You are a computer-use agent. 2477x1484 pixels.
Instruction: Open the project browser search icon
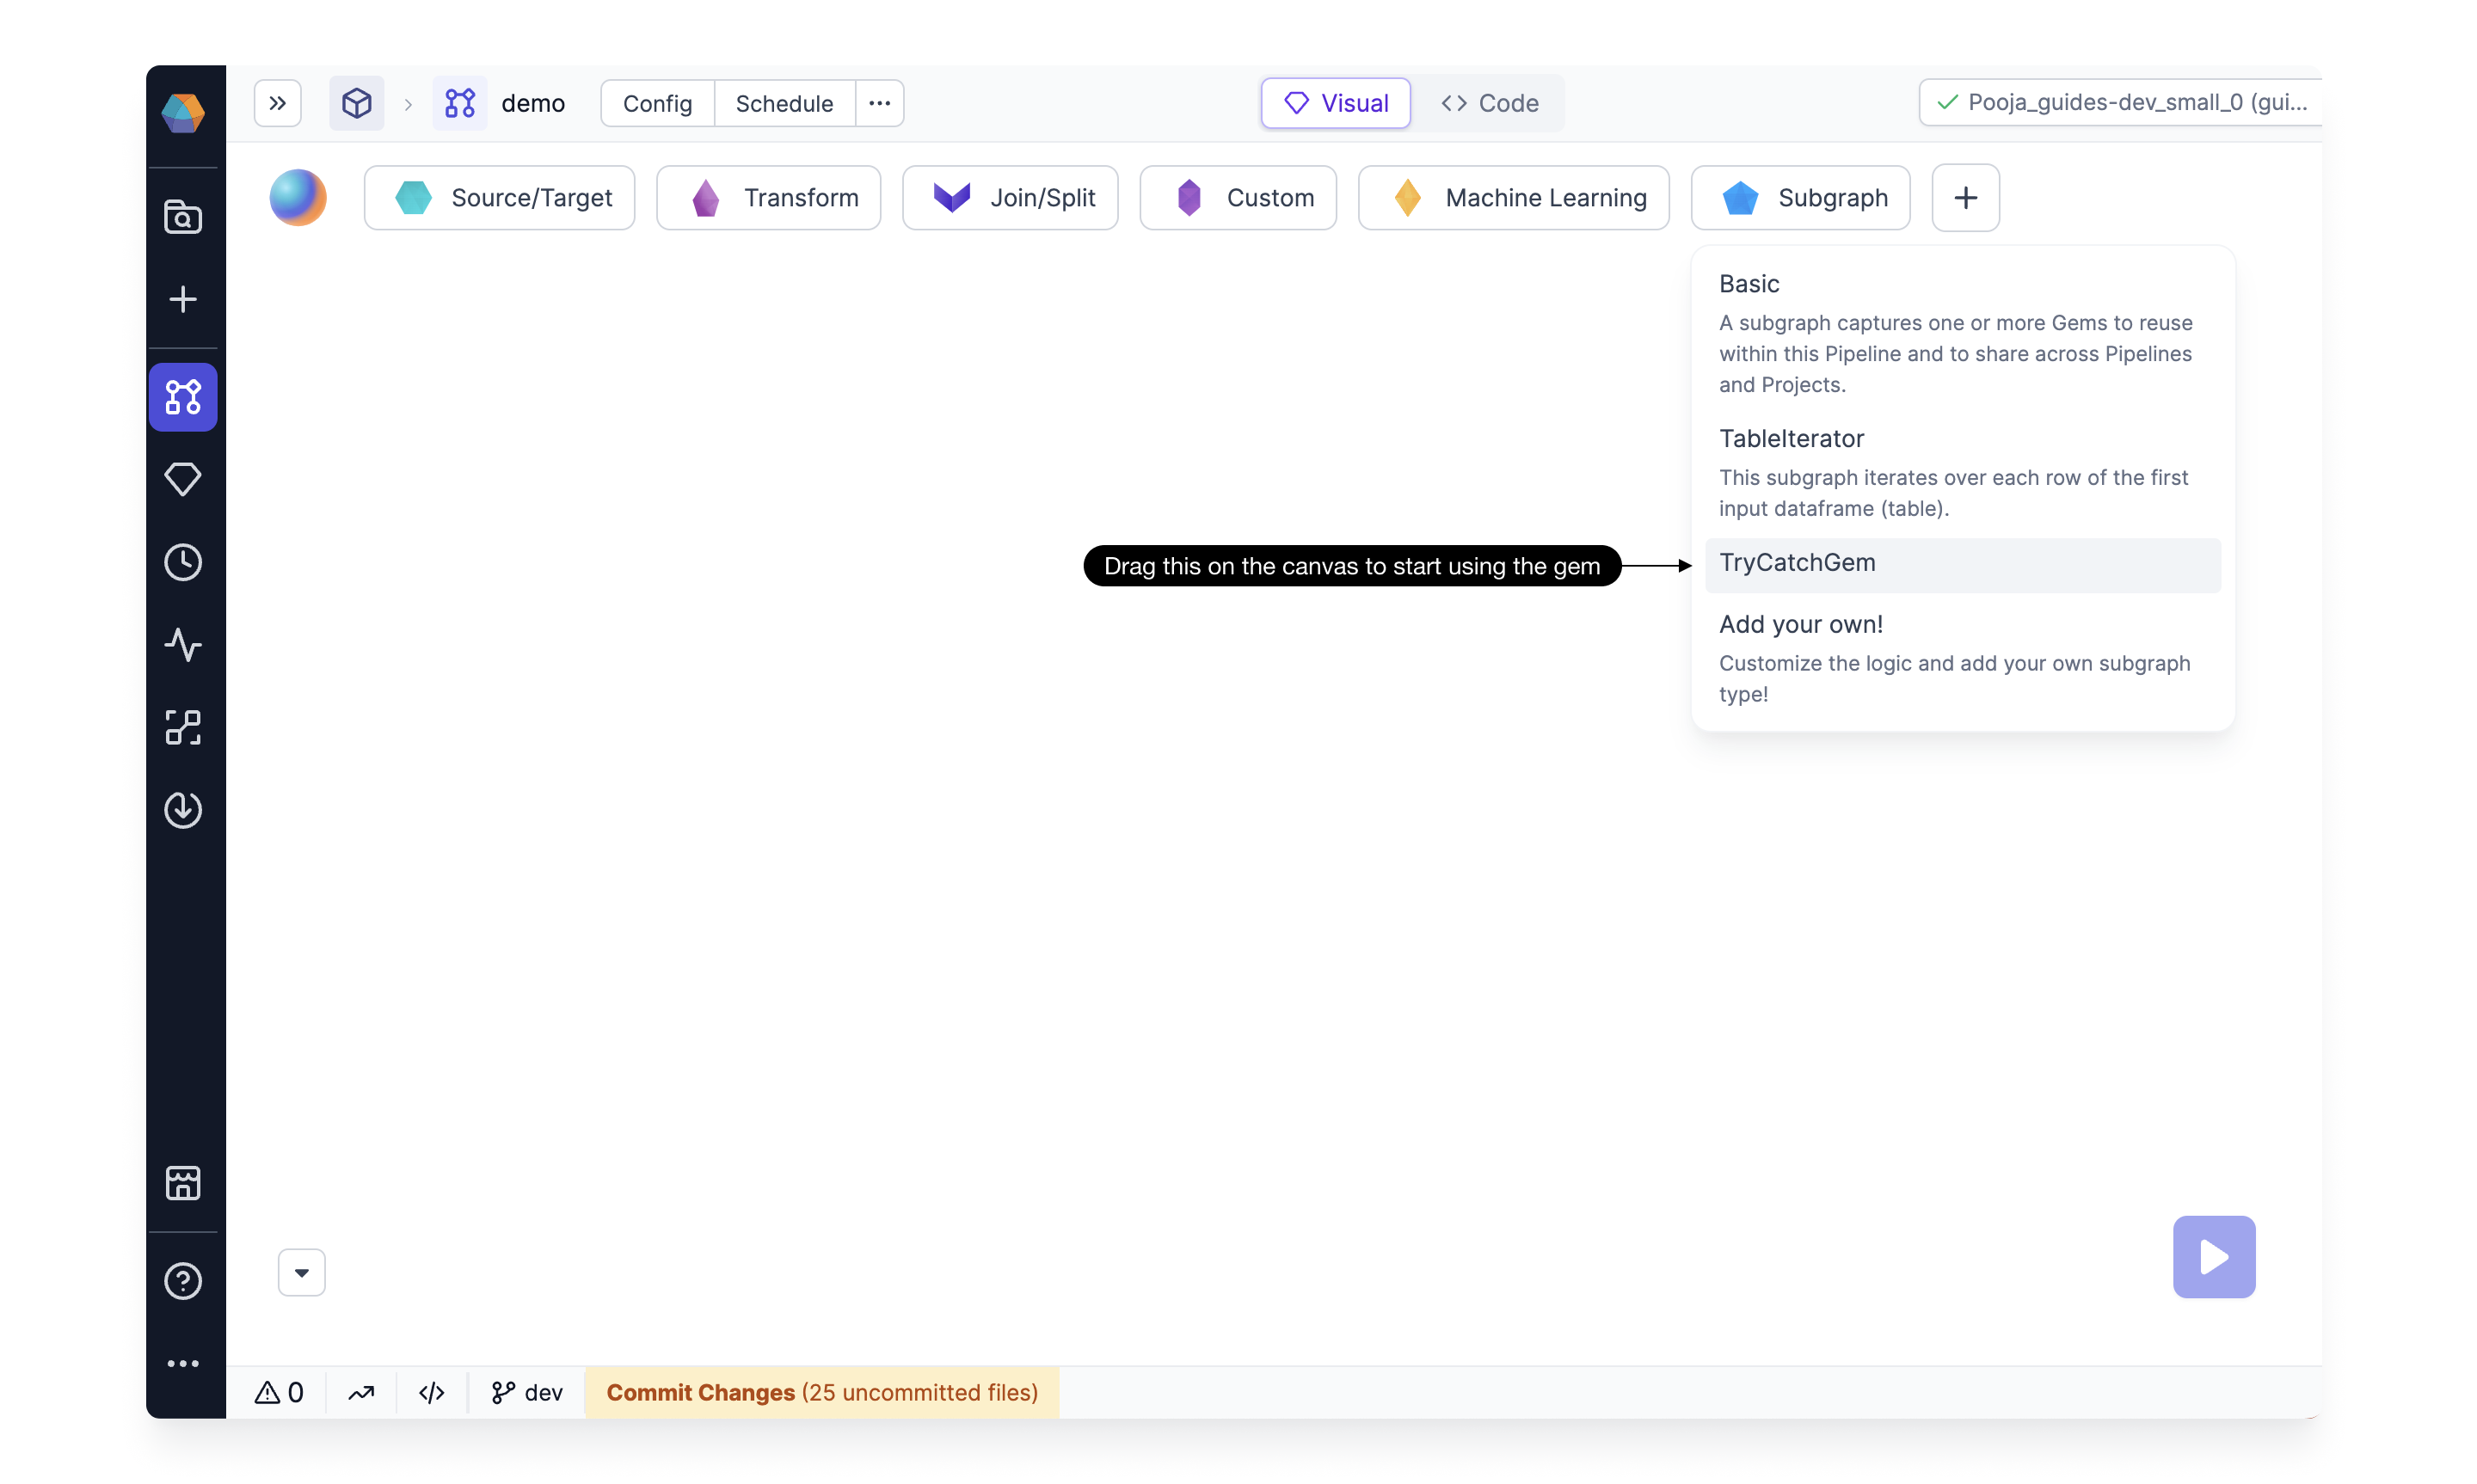click(x=183, y=216)
